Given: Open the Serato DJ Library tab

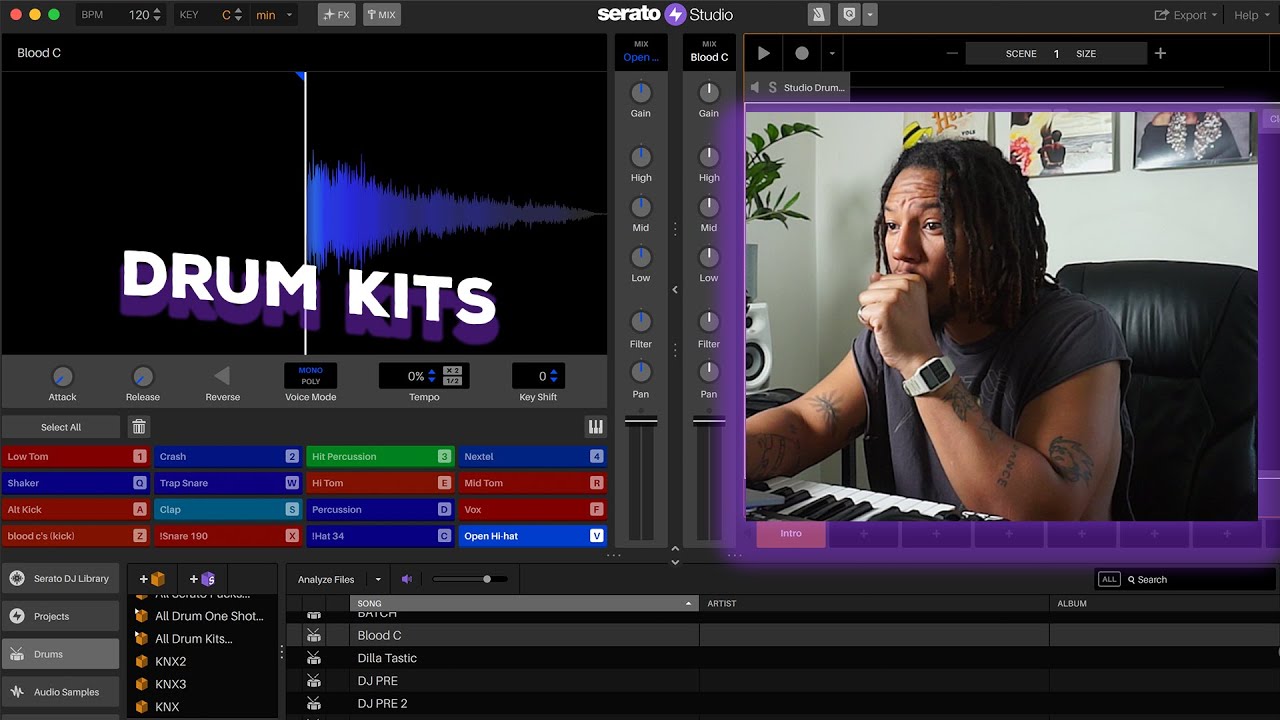Looking at the screenshot, I should pos(60,579).
